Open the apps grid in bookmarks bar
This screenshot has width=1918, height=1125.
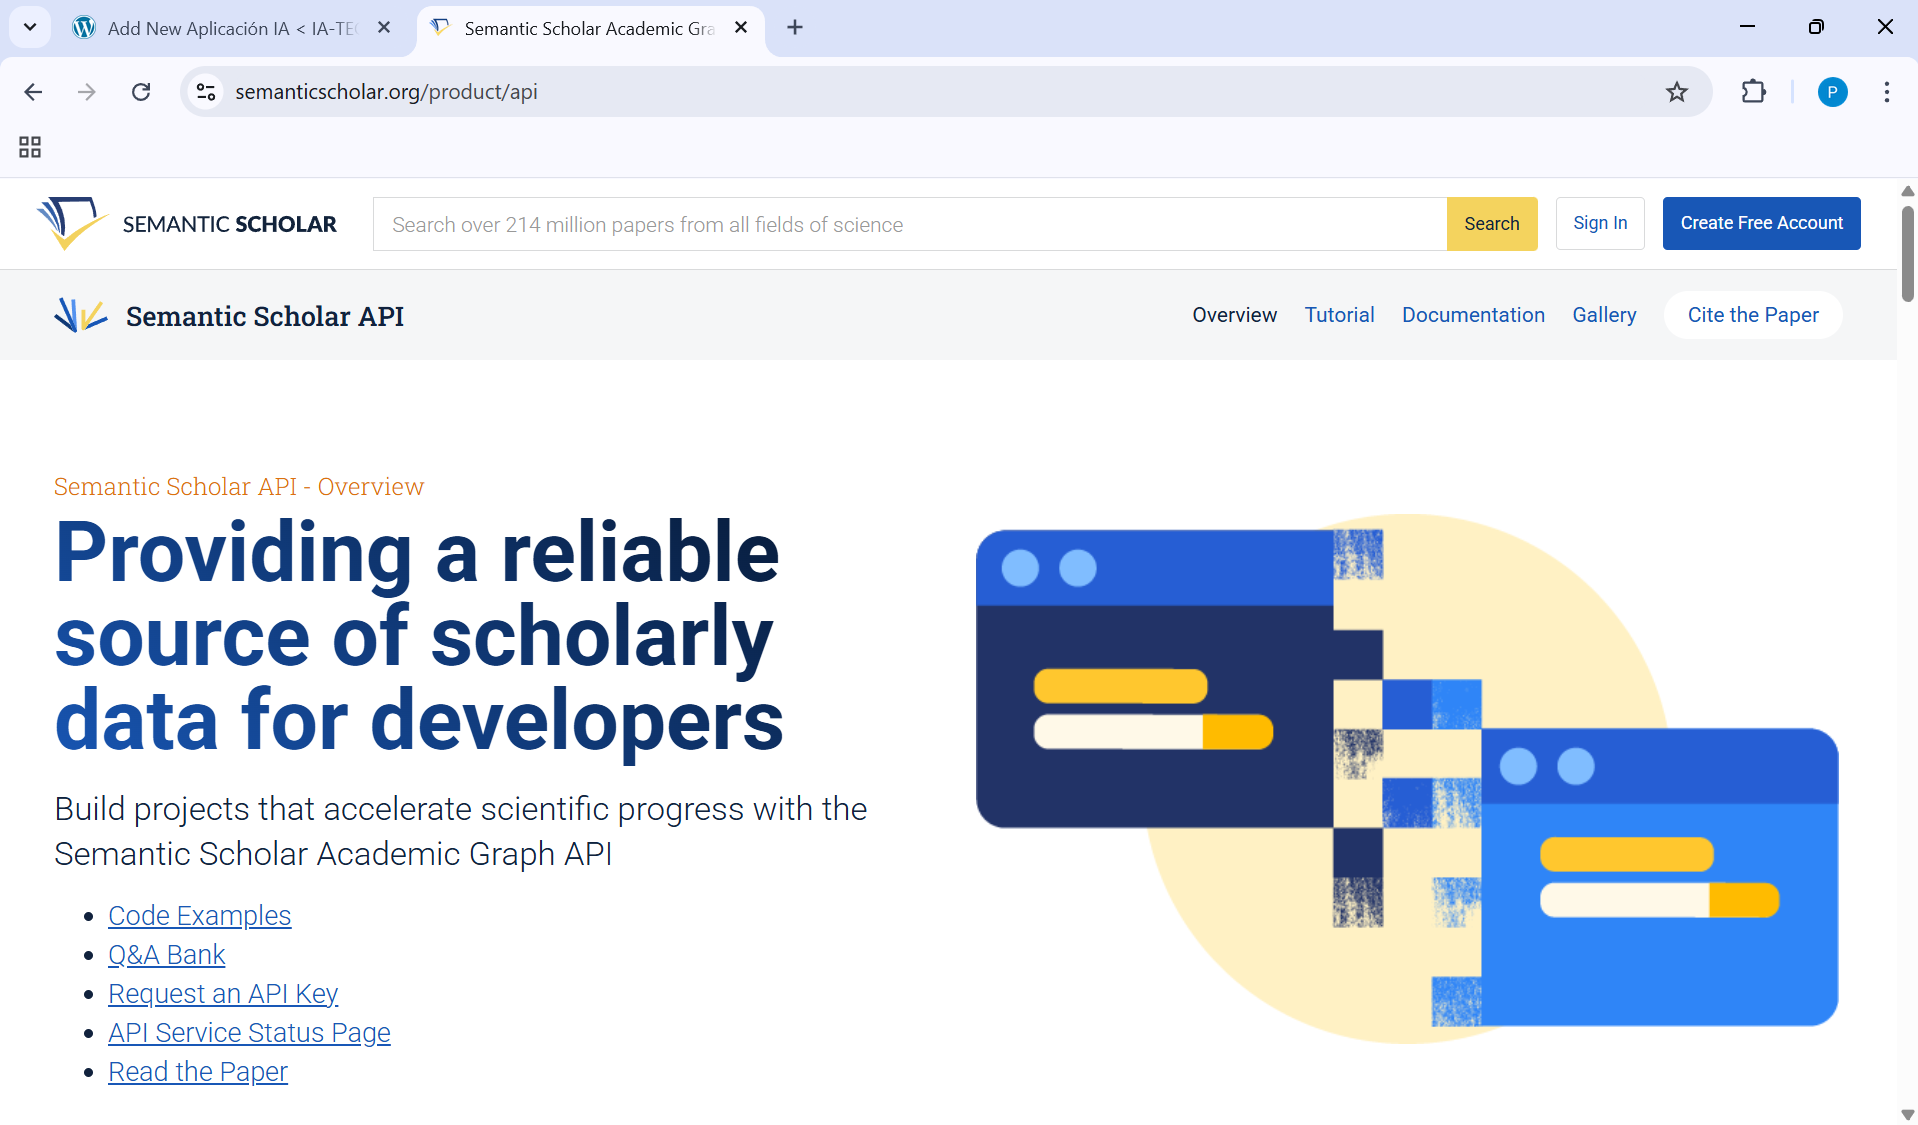30,148
